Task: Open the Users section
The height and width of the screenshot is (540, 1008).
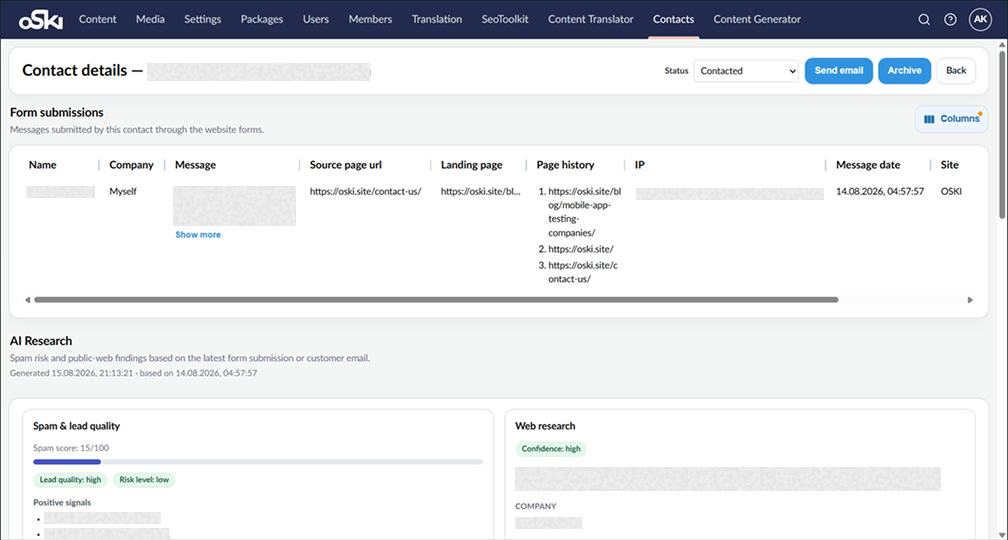Action: [316, 19]
